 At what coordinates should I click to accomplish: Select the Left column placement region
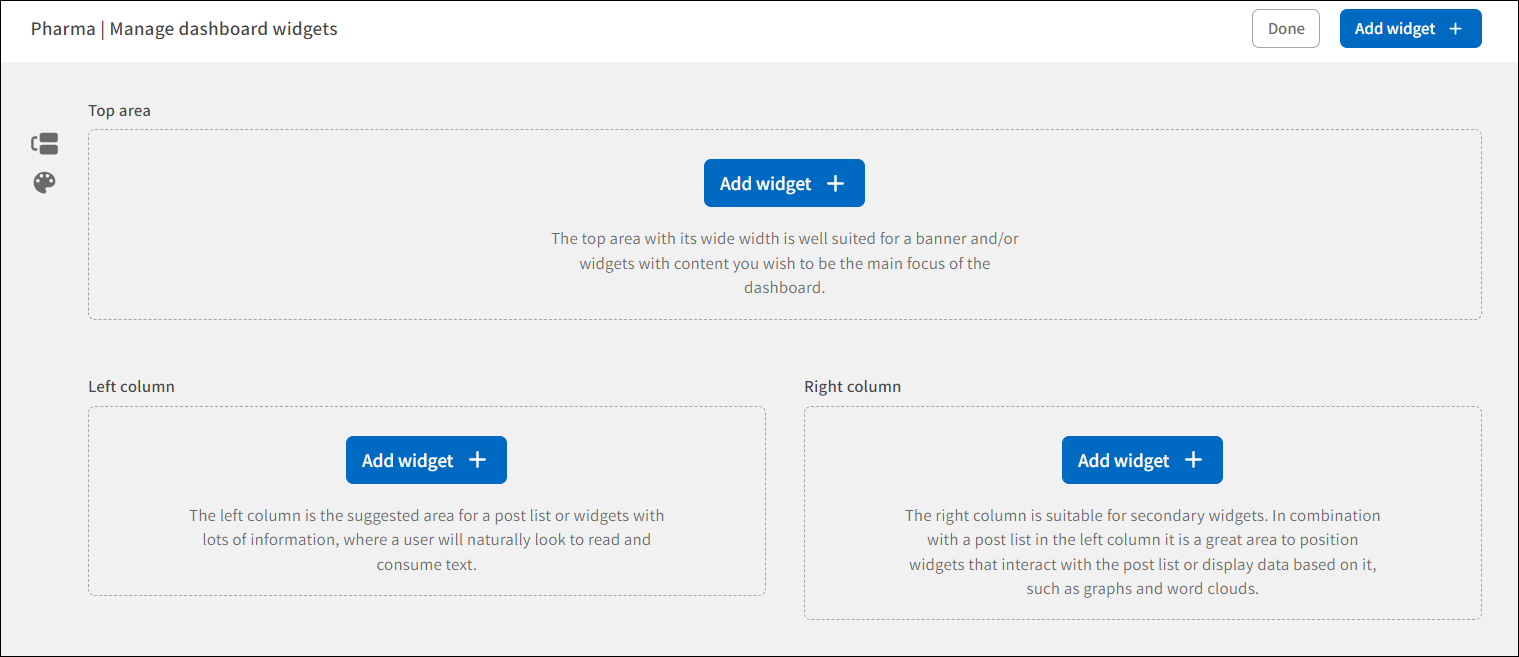point(426,500)
